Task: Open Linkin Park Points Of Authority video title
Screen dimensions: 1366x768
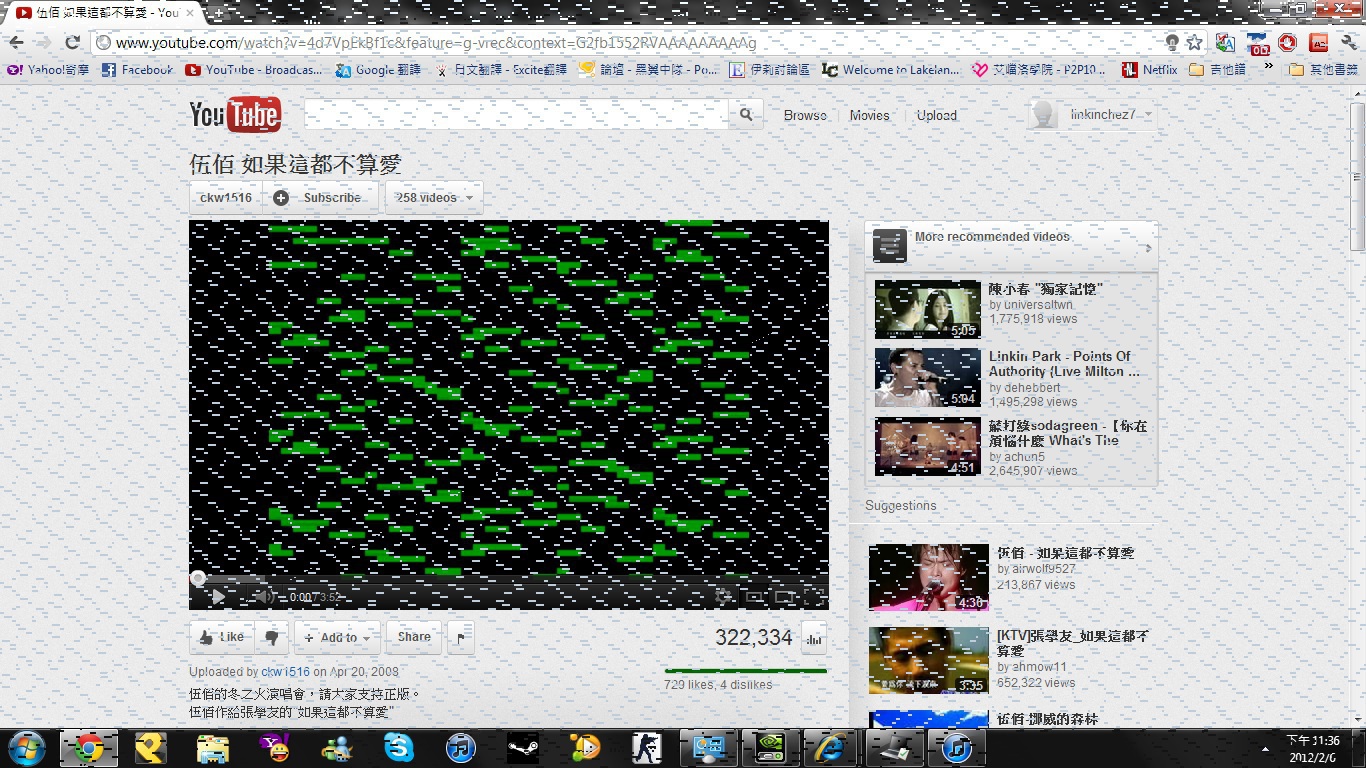Action: coord(1064,364)
